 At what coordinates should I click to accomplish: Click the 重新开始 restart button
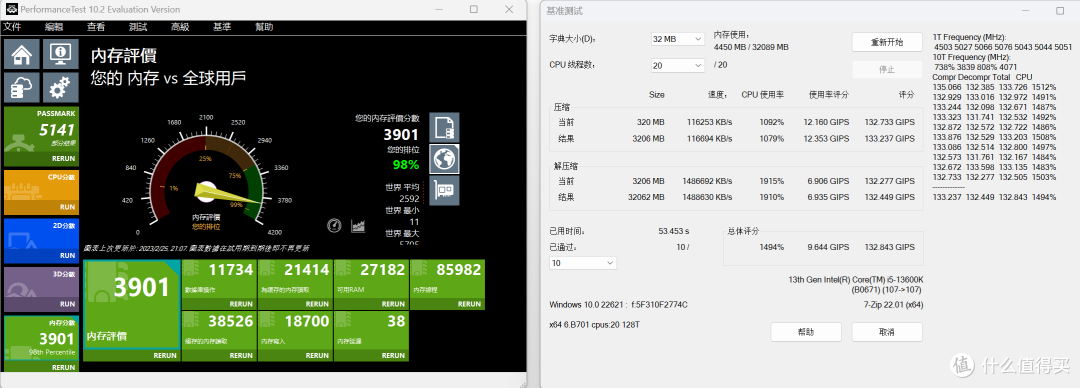point(886,42)
